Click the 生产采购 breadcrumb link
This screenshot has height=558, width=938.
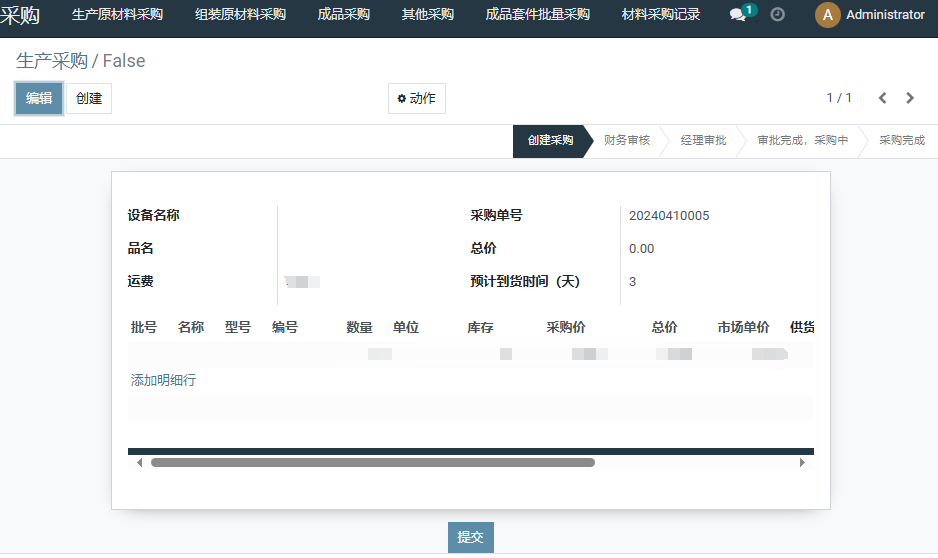click(51, 61)
